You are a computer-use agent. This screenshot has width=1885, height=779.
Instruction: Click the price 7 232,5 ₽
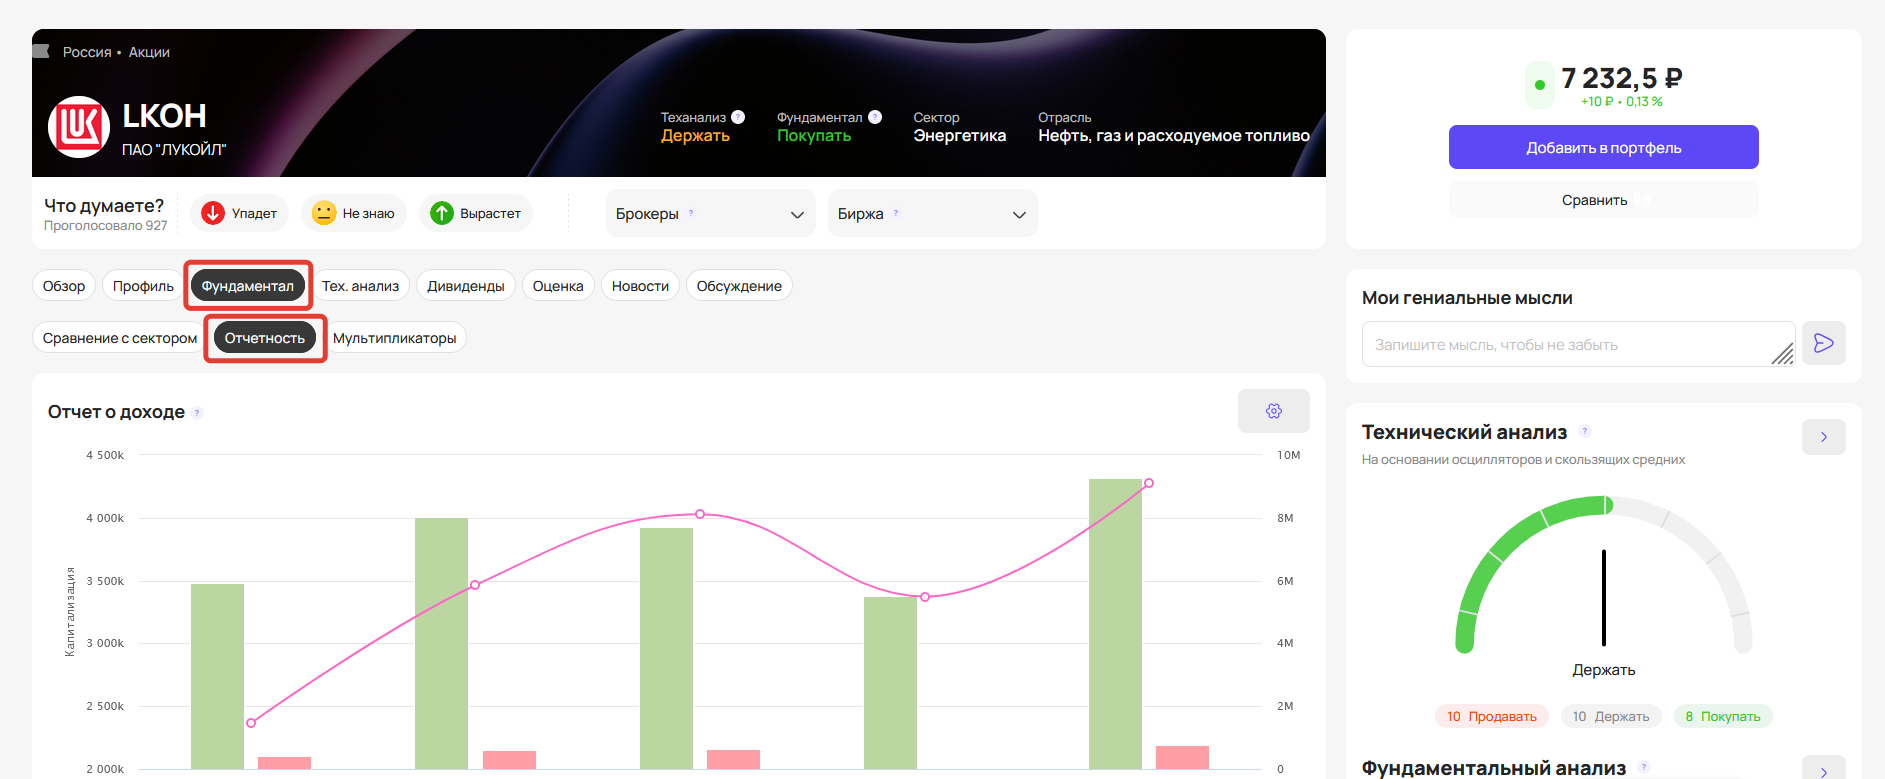1621,78
